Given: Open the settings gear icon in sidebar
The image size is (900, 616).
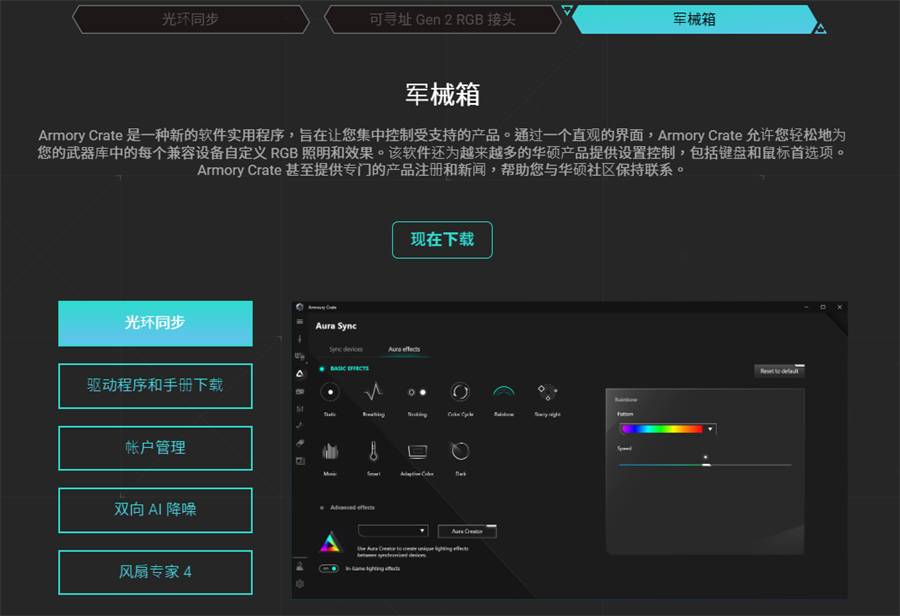Looking at the screenshot, I should pyautogui.click(x=300, y=584).
